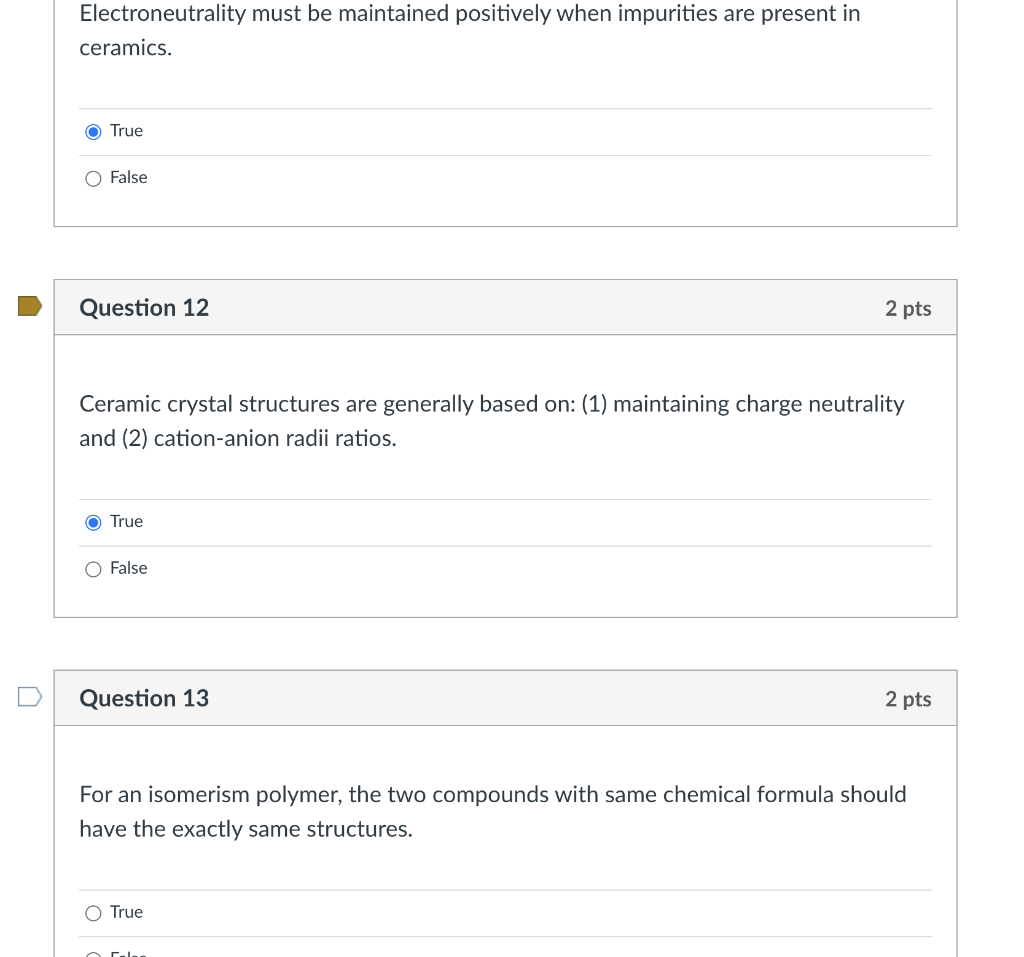Click the Question 12 header

point(144,308)
